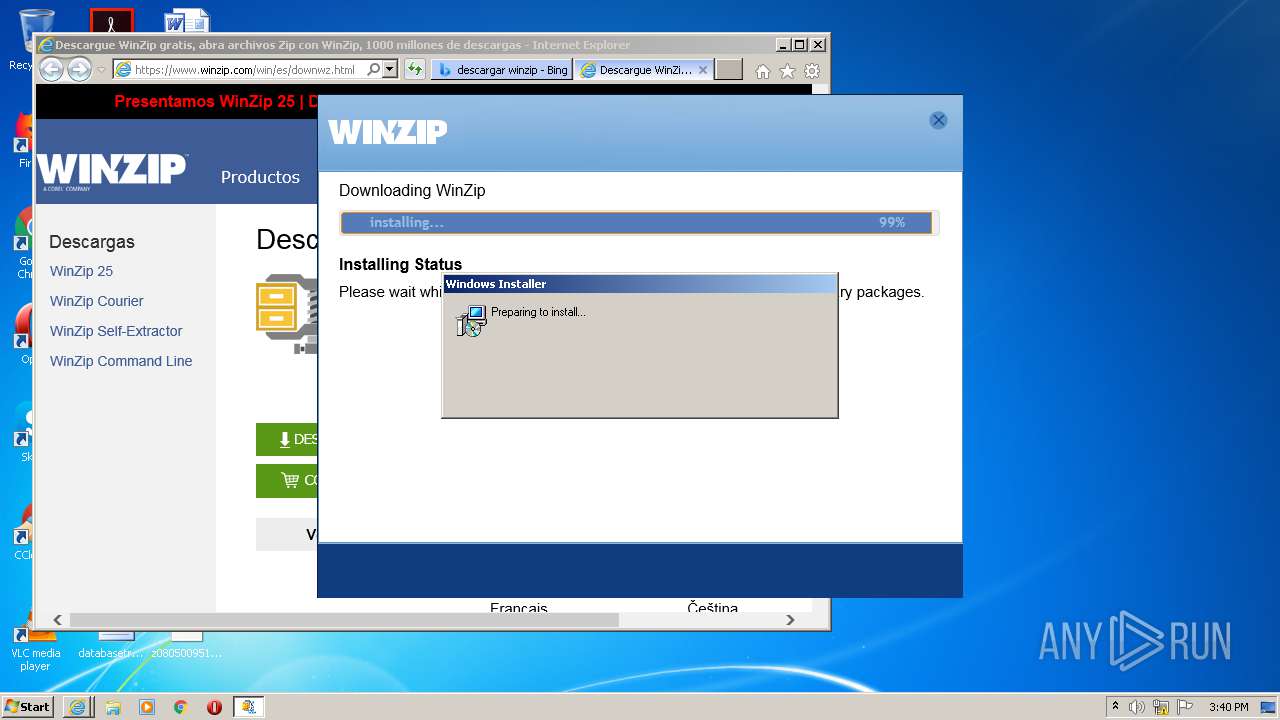Click the green shopping cart buy button
1280x720 pixels.
(x=287, y=480)
